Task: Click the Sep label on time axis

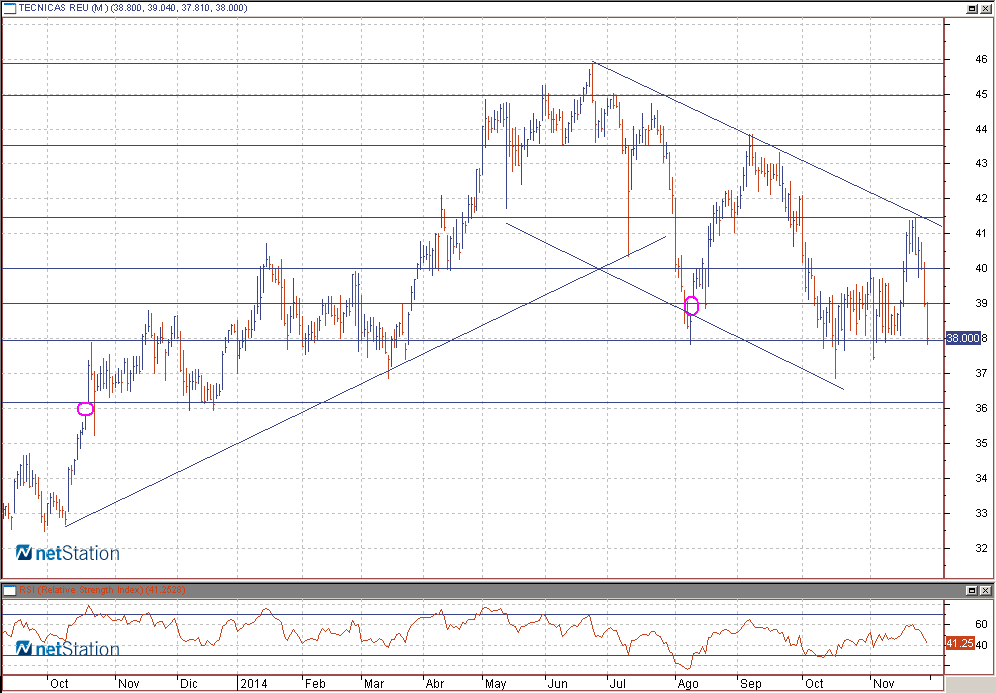Action: click(751, 684)
